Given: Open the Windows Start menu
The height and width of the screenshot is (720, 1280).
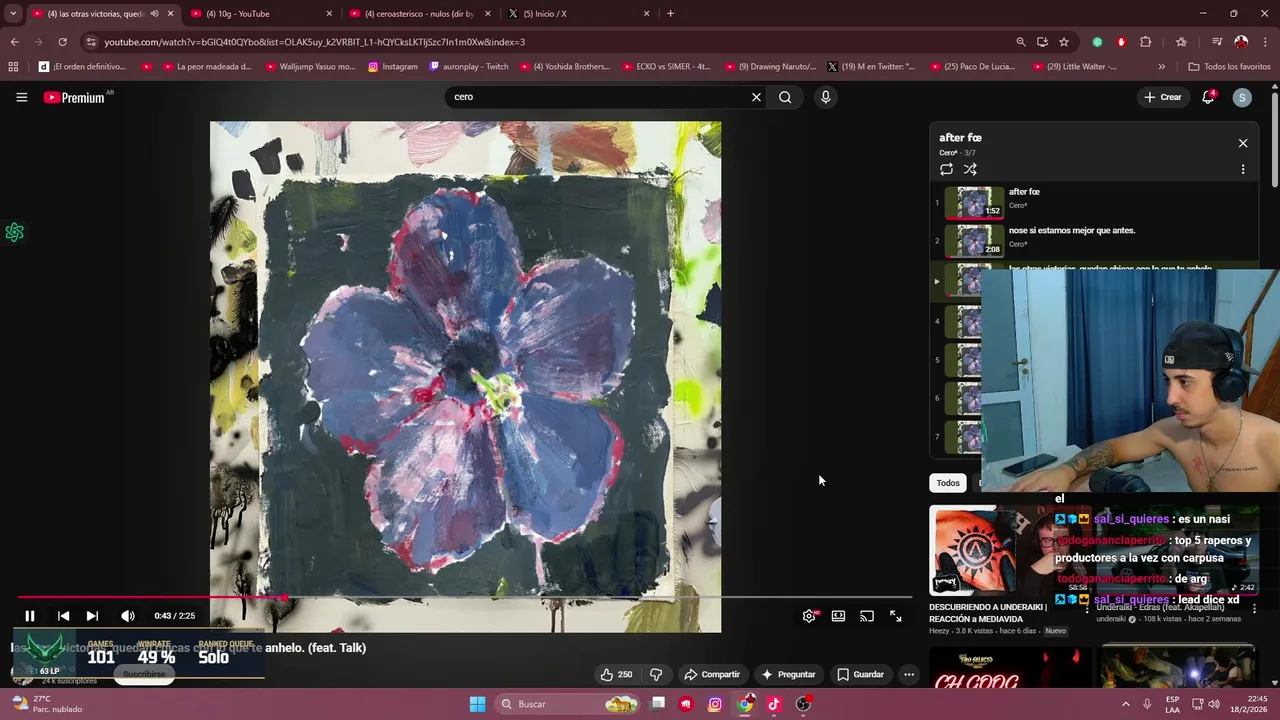Looking at the screenshot, I should click(477, 704).
